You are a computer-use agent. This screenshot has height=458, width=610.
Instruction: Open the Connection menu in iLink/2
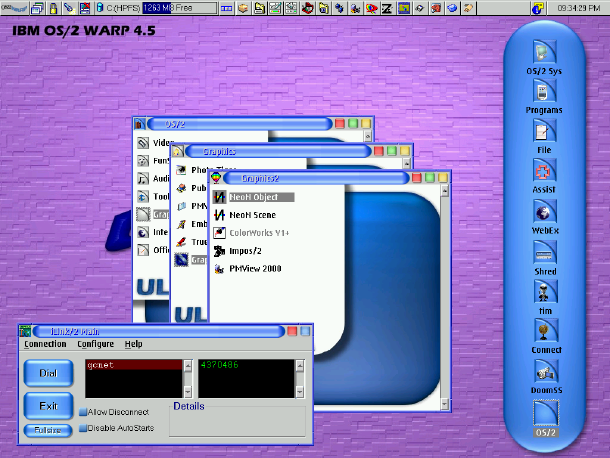click(x=45, y=344)
